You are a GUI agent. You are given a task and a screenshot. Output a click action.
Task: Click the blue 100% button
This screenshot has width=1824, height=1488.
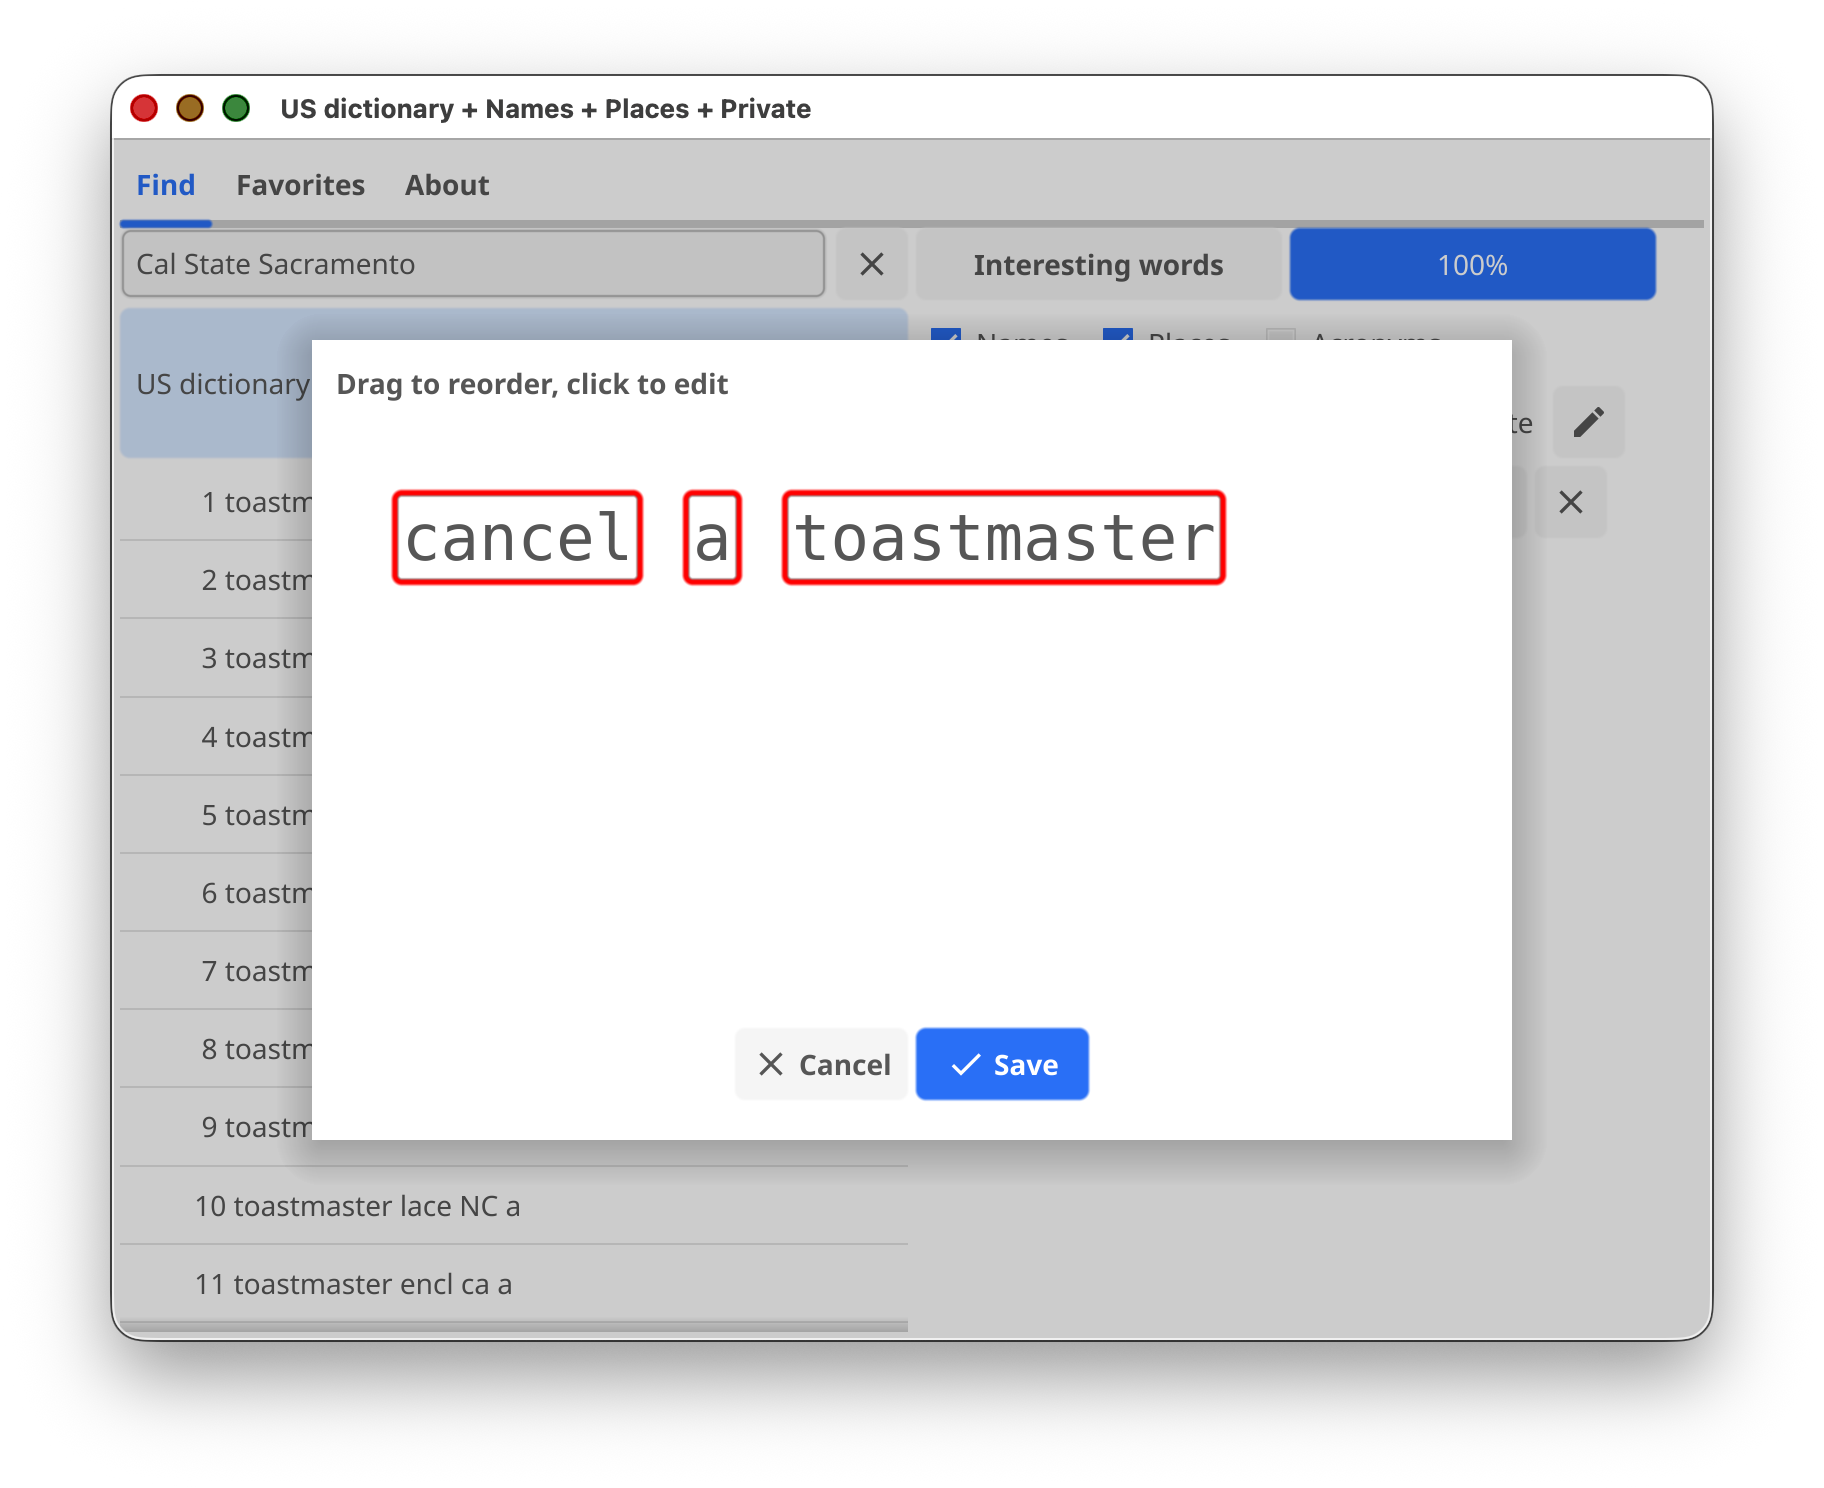1472,264
